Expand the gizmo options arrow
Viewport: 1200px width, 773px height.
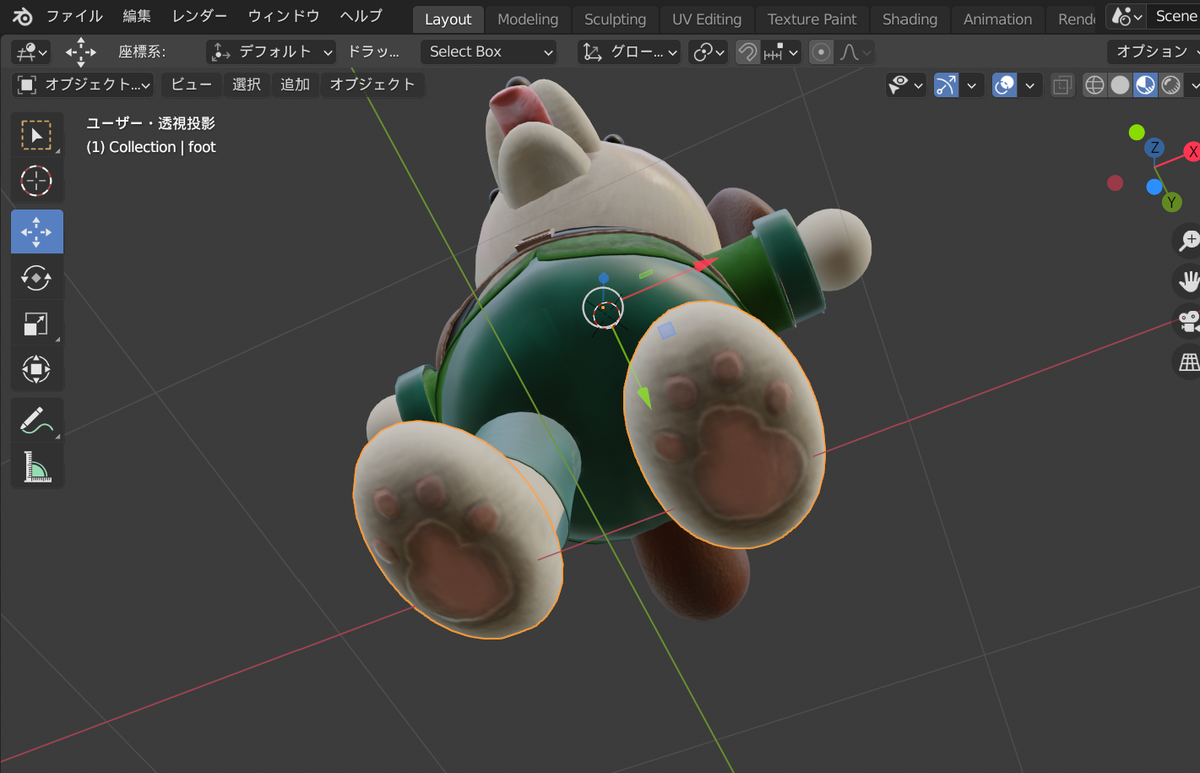[x=972, y=85]
